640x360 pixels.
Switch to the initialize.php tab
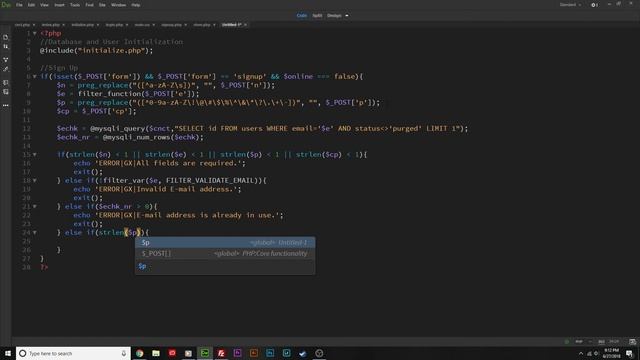83,25
